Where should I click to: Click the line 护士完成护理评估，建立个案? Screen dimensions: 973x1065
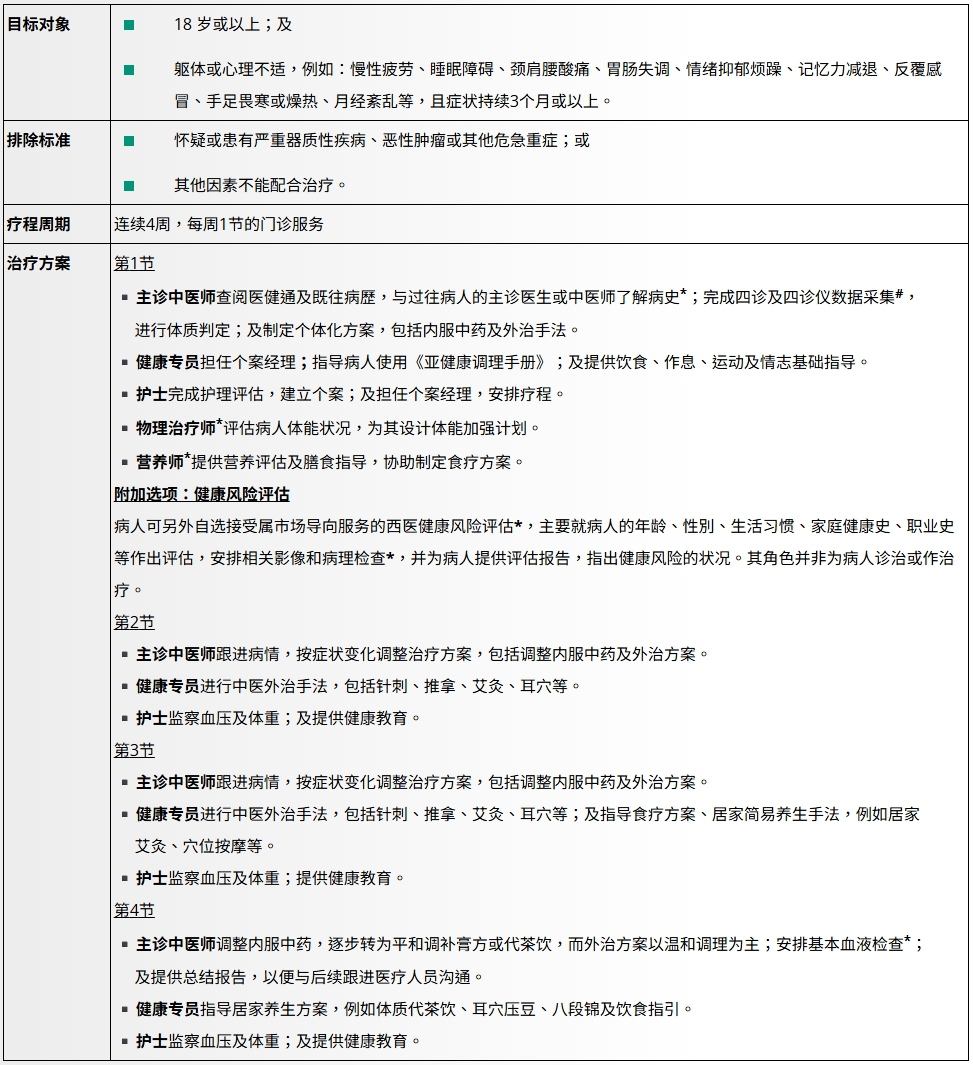coord(350,395)
